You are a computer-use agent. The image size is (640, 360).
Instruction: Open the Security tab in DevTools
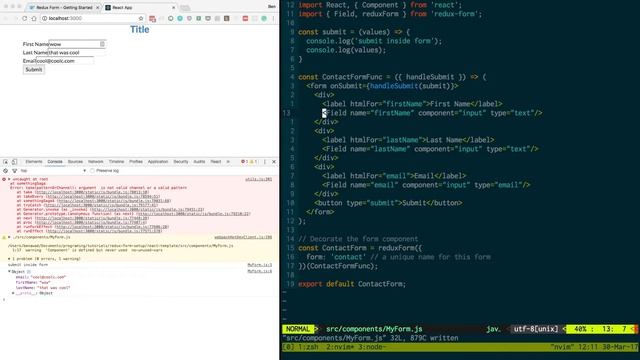pos(181,162)
